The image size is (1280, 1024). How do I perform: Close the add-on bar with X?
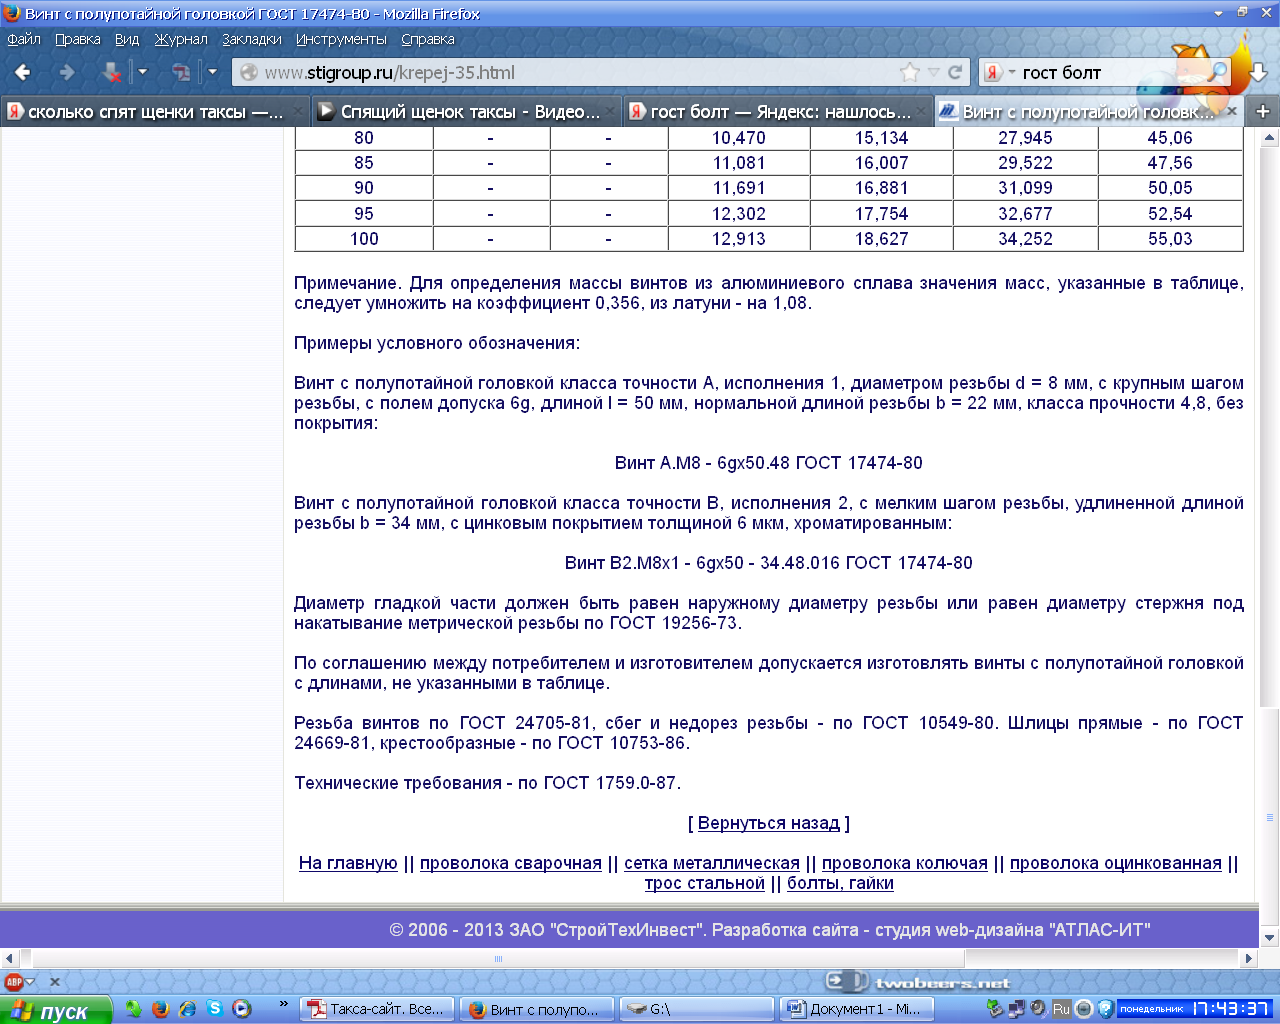point(55,982)
